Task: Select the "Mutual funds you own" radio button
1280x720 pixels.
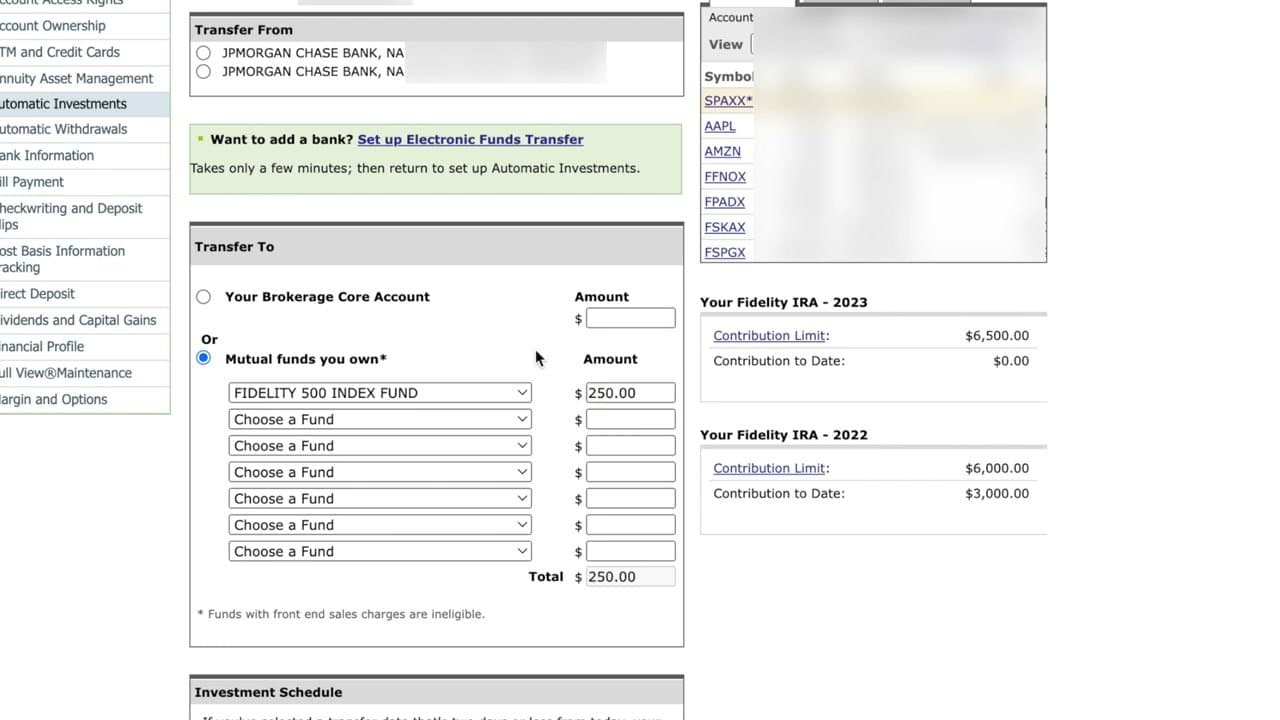Action: [x=203, y=358]
